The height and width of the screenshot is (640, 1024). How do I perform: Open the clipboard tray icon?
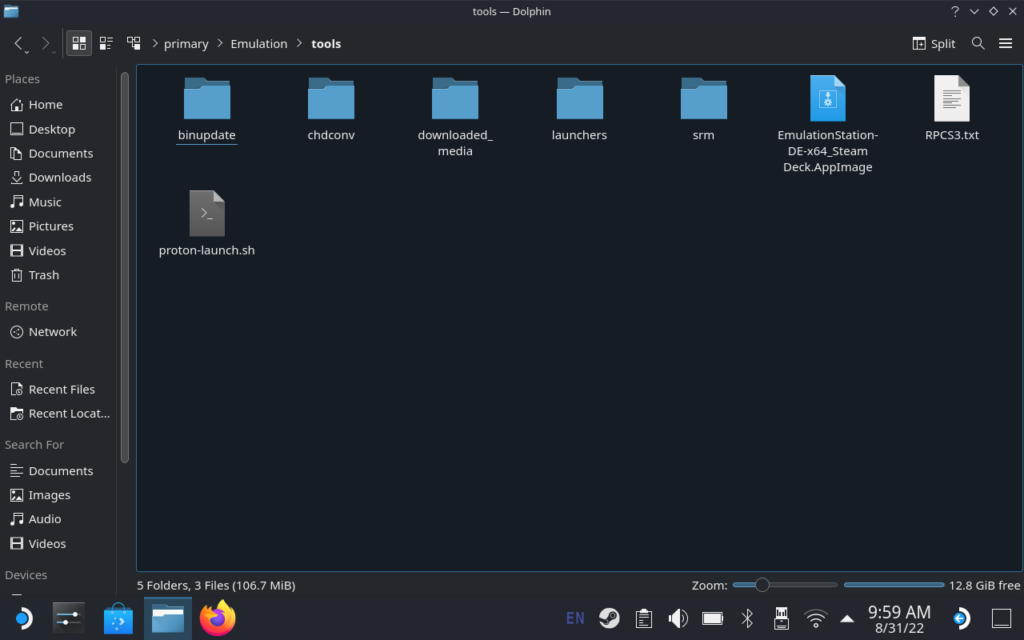644,618
